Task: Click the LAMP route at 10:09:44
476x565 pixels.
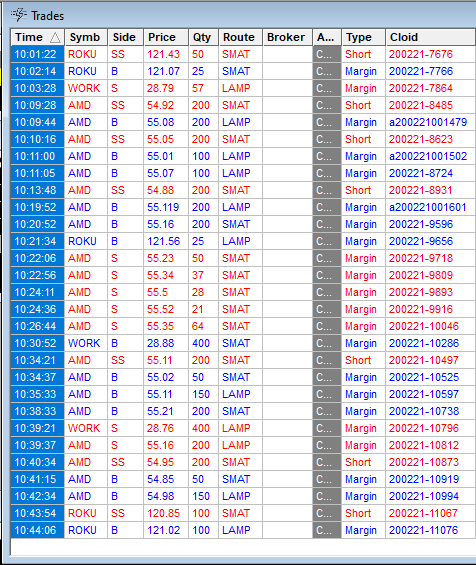Action: (x=236, y=122)
